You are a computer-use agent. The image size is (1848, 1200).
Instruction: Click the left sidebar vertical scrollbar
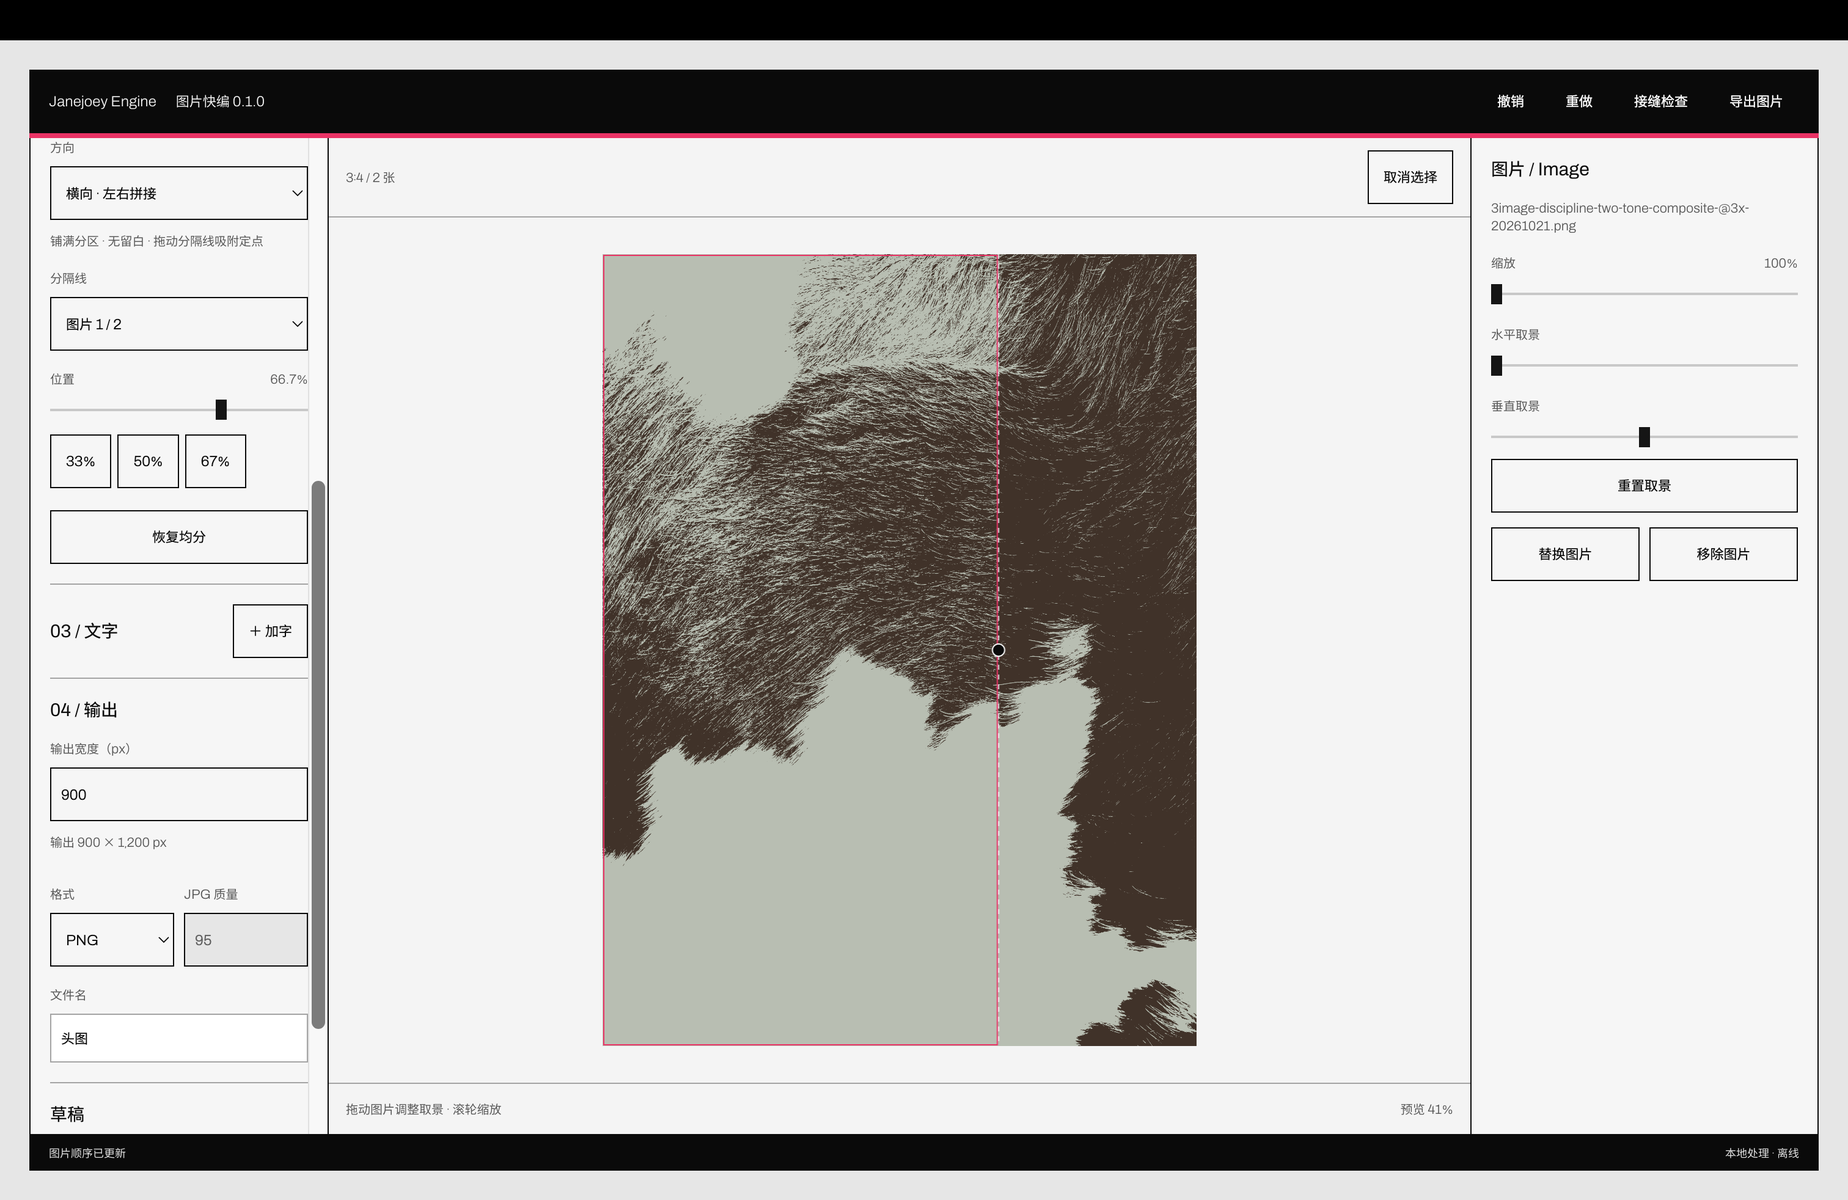click(x=318, y=755)
